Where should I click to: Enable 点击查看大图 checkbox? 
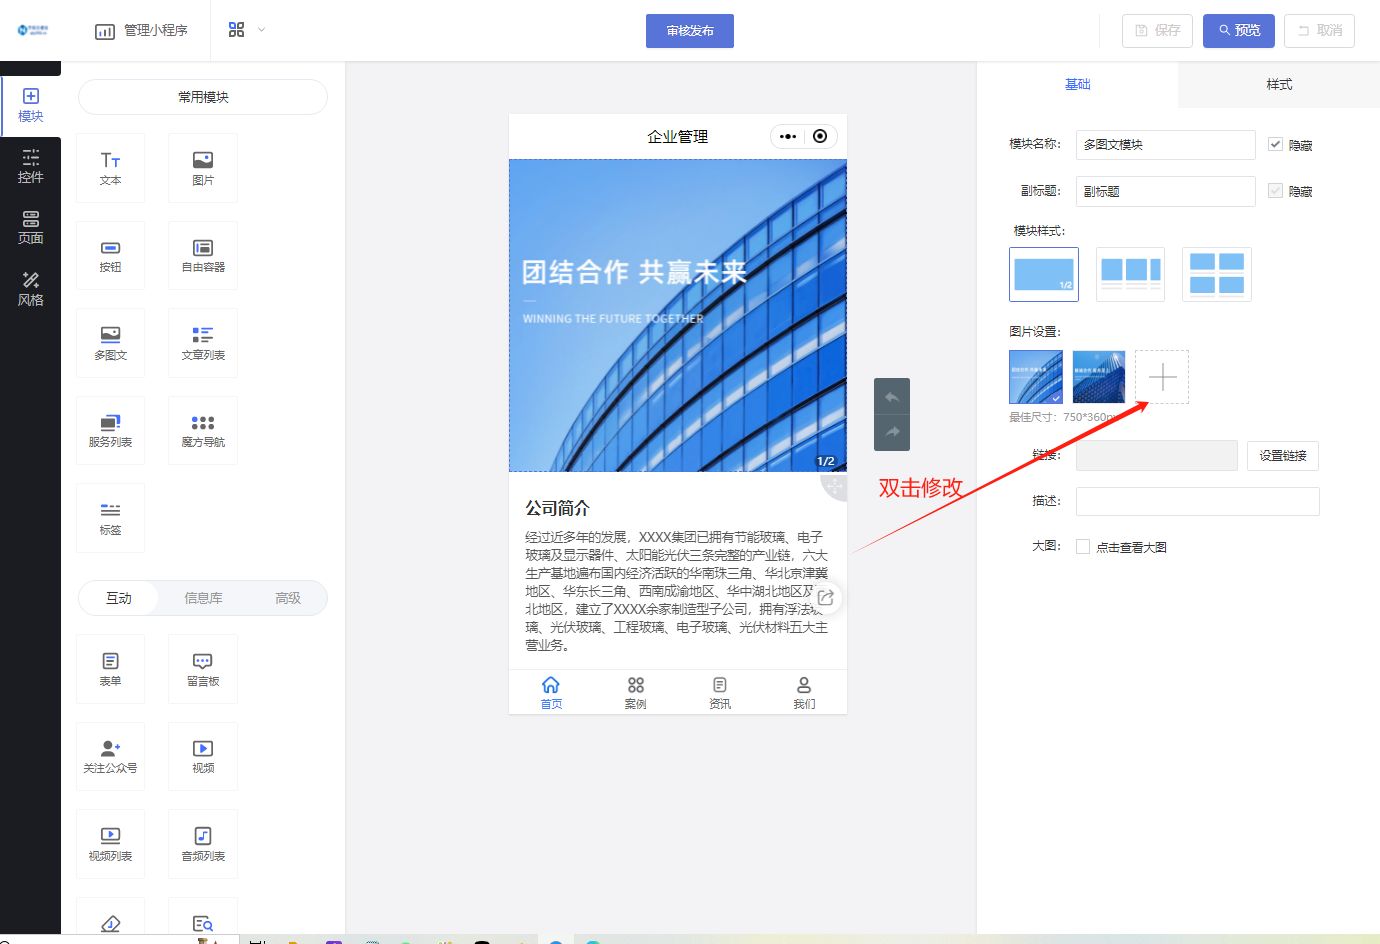(x=1083, y=546)
